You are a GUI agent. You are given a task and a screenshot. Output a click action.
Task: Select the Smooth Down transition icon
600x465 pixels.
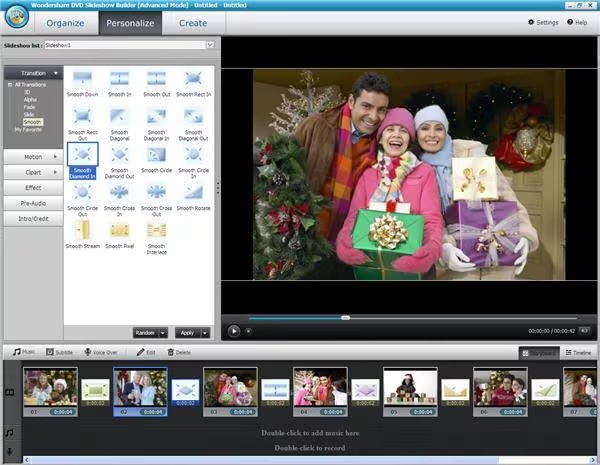(x=82, y=78)
